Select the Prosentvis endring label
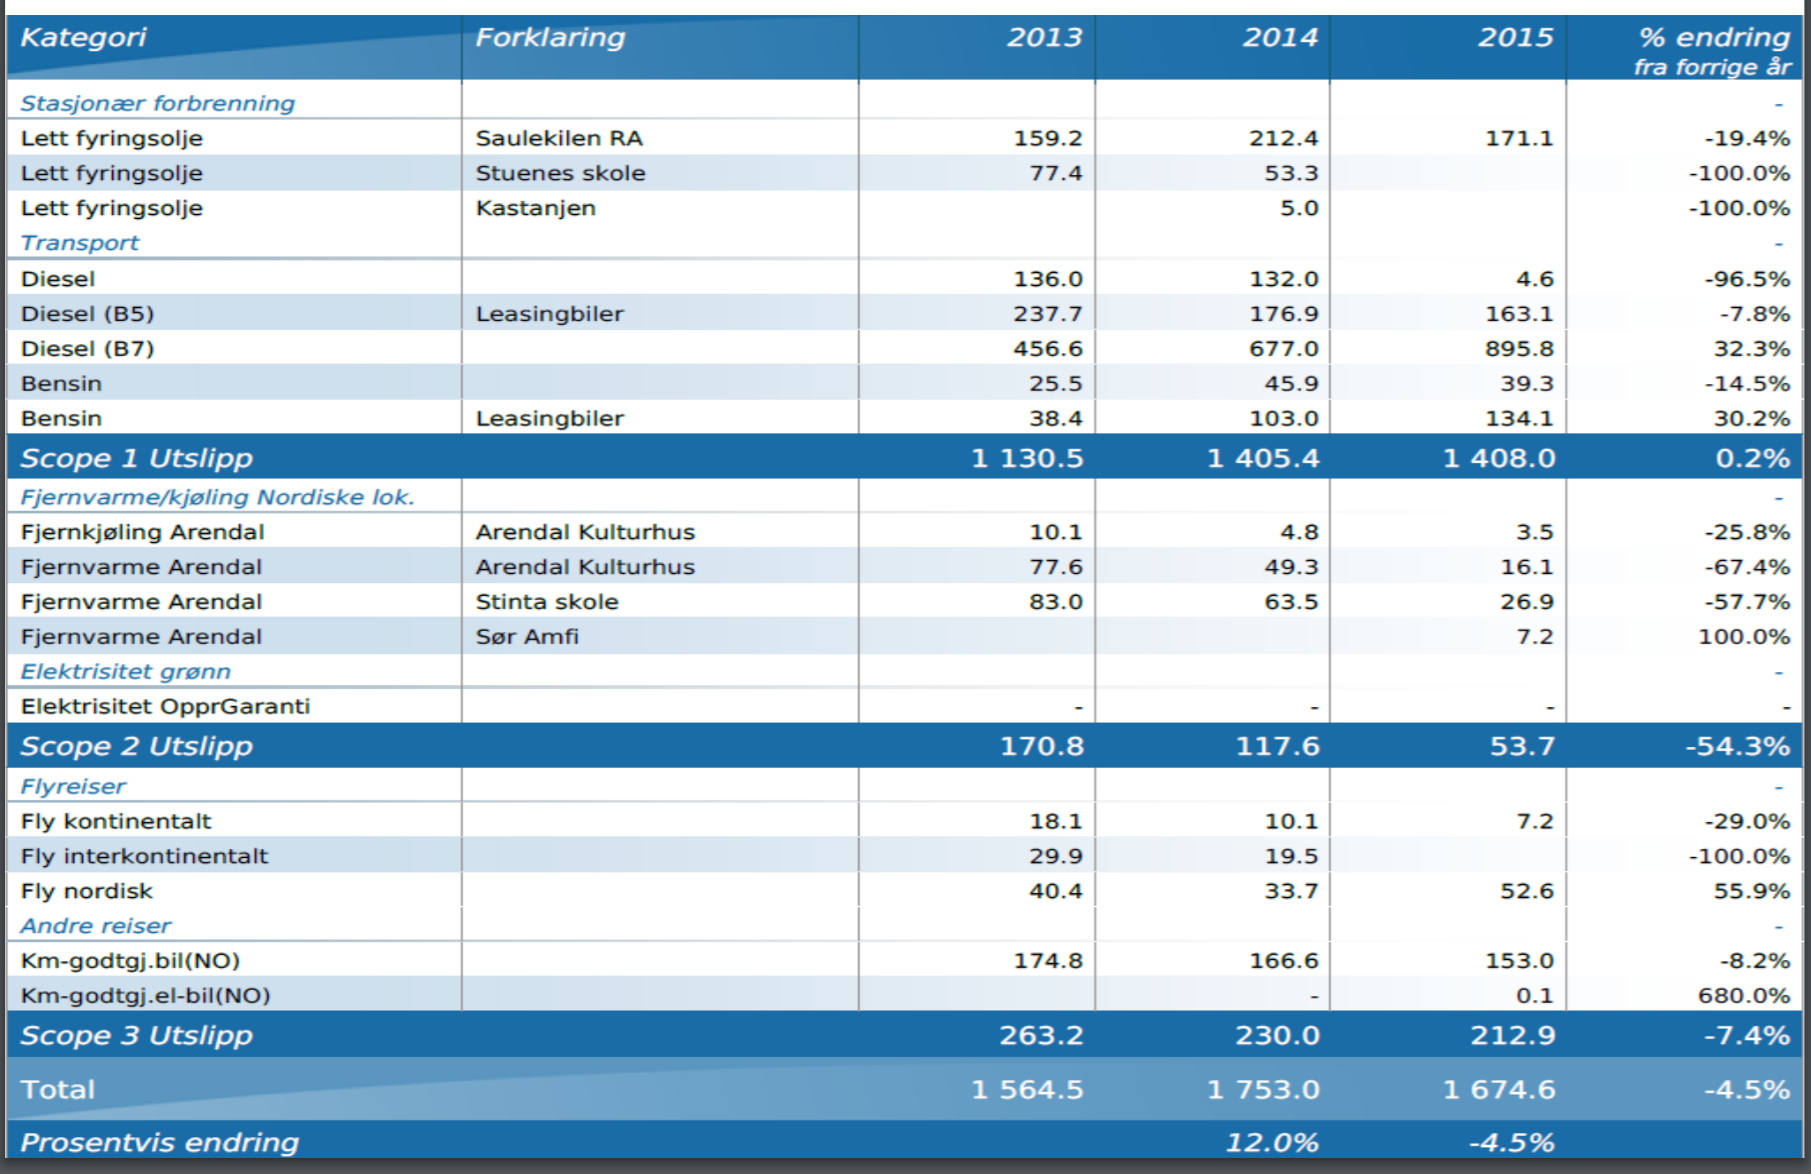The height and width of the screenshot is (1174, 1811). pos(160,1143)
